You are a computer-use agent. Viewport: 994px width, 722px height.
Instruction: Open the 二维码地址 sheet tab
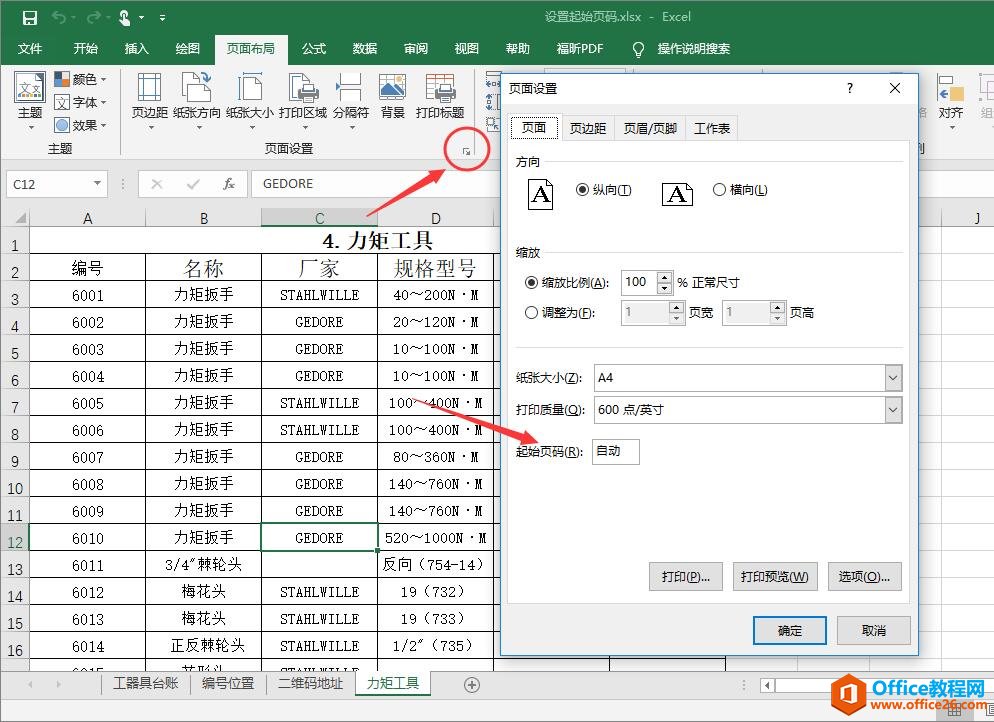[310, 683]
